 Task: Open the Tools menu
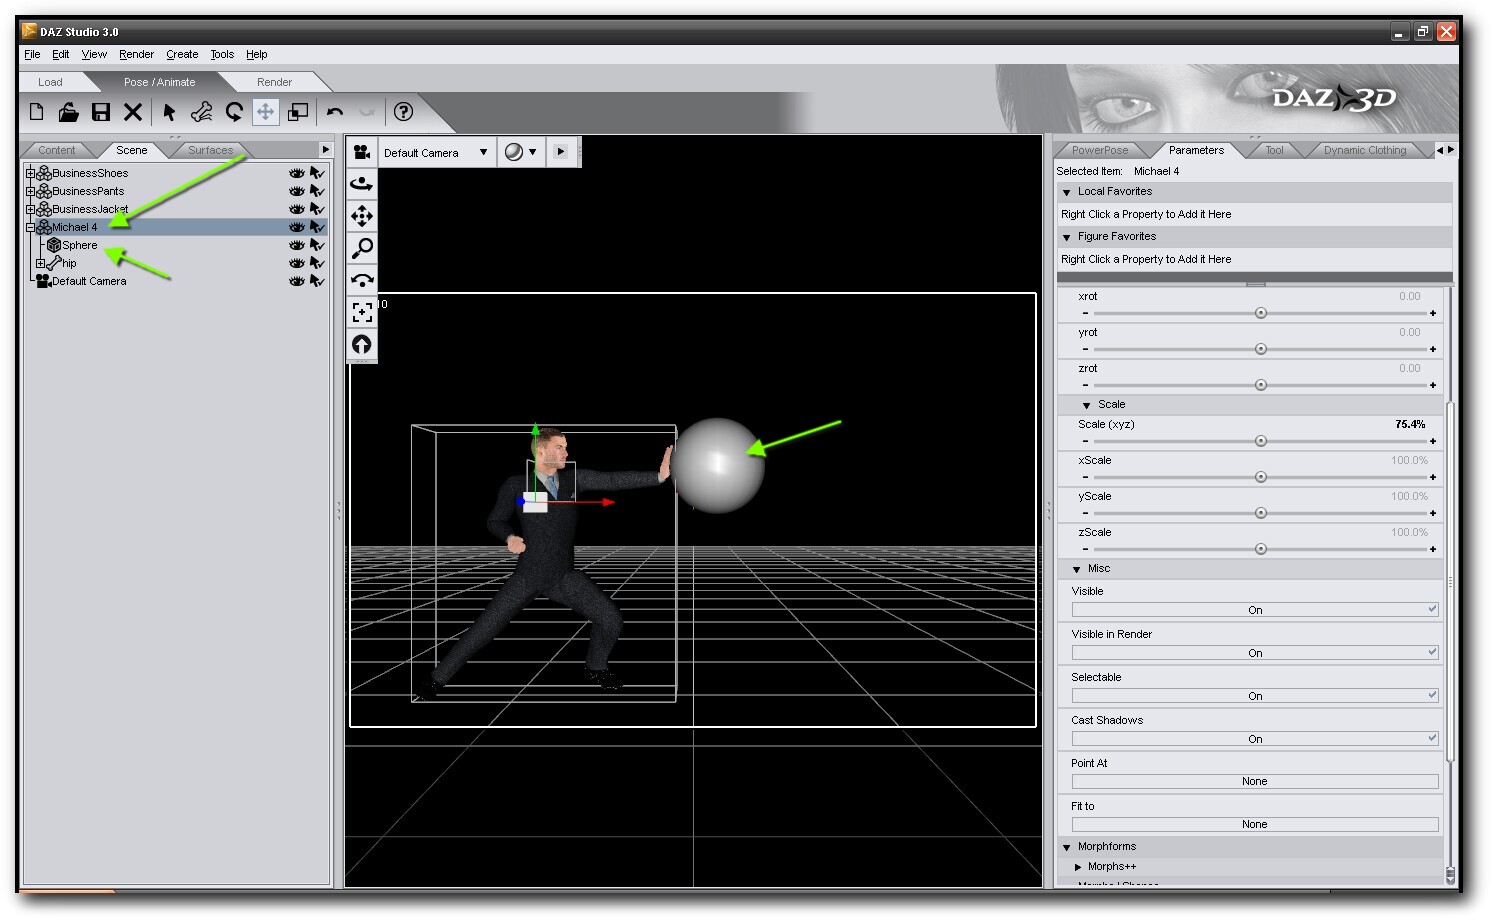222,55
